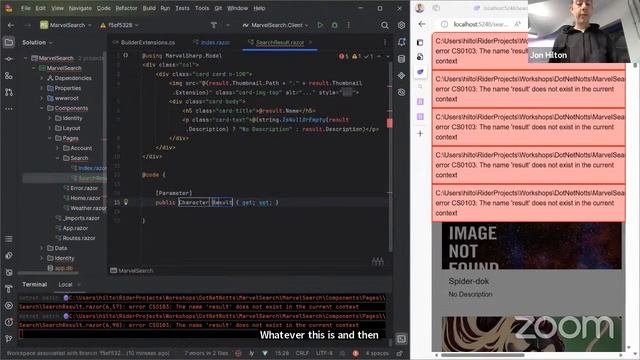Open the Pull Requests icon in left sidebar
Viewport: 640px width, 360px height.
9,92
